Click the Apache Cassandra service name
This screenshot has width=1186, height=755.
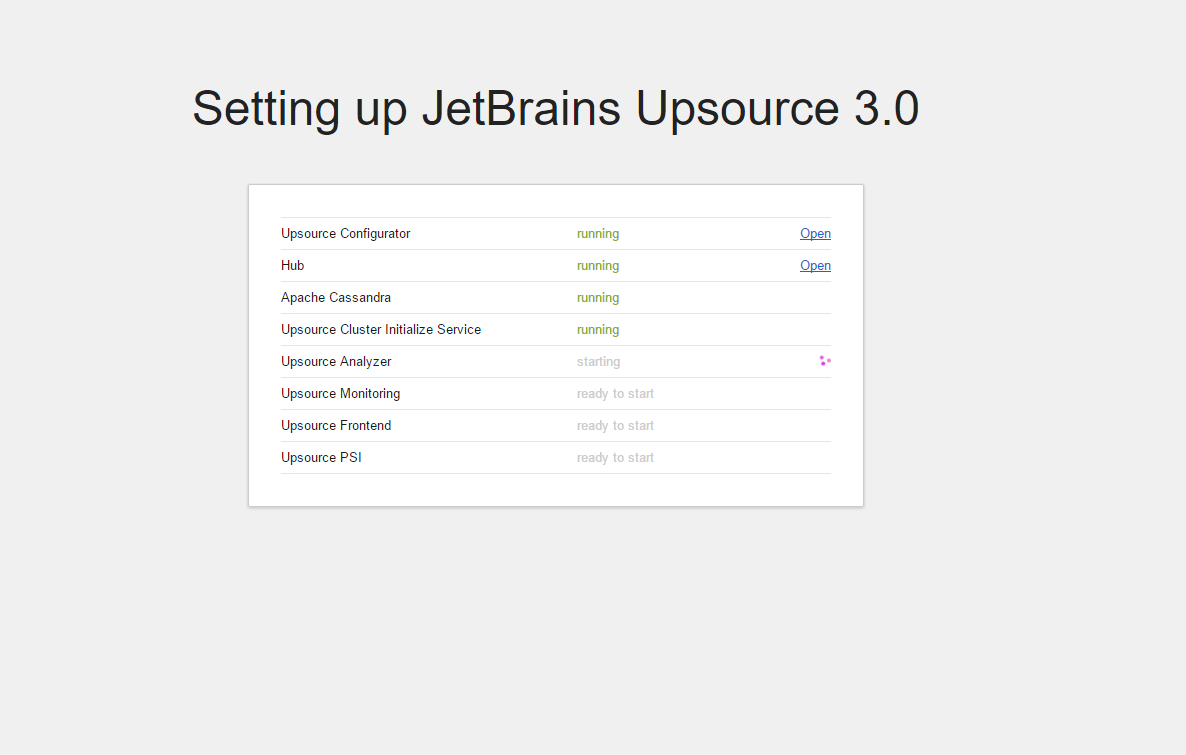pos(336,297)
